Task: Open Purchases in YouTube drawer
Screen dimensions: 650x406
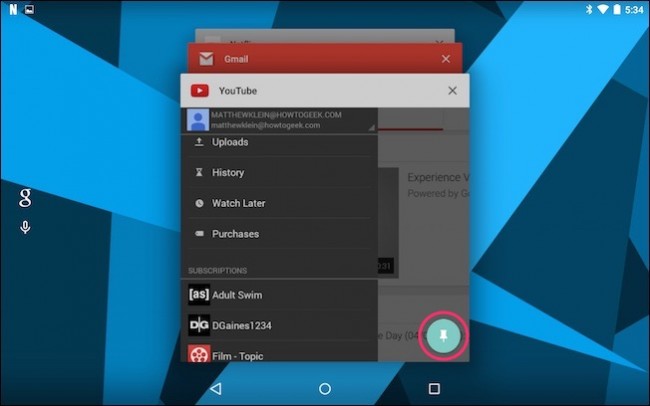Action: click(279, 234)
